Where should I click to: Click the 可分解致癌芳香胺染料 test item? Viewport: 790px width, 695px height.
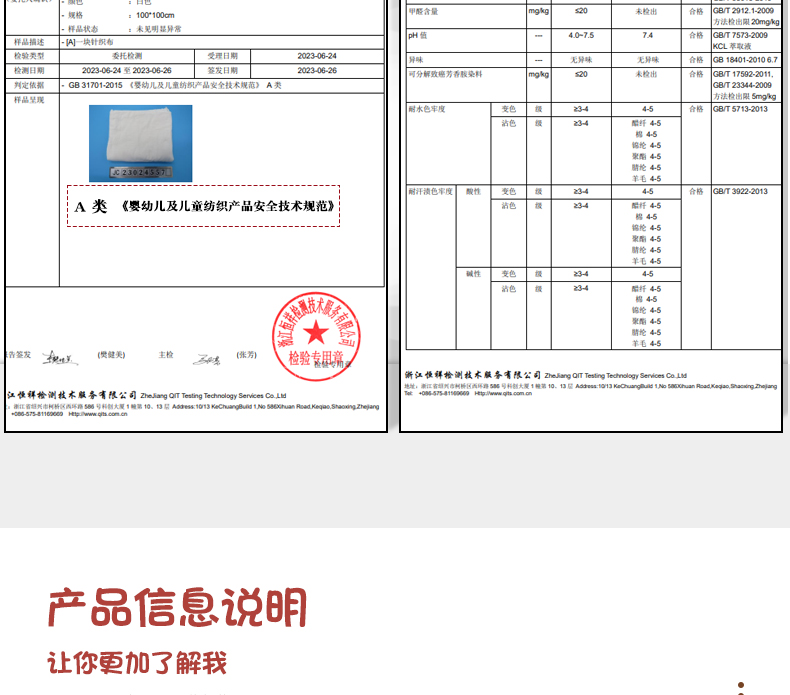(x=445, y=74)
